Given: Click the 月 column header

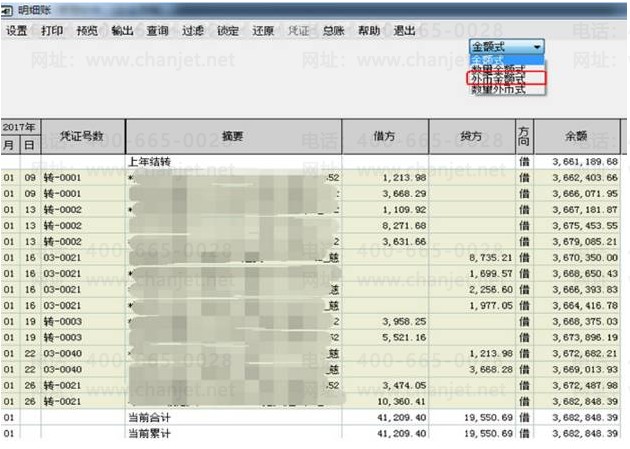Looking at the screenshot, I should pos(9,145).
